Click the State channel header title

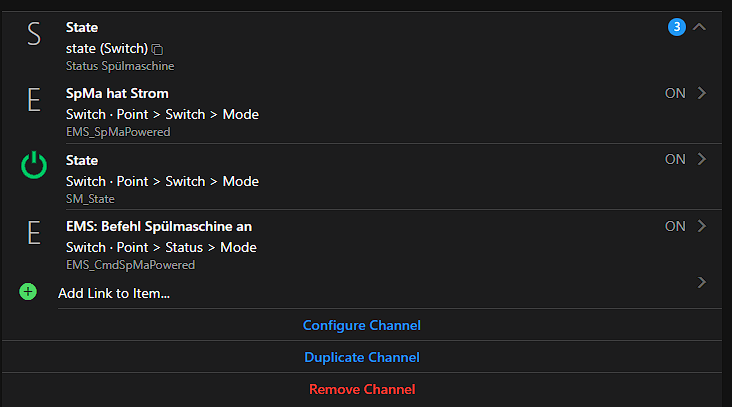[82, 28]
